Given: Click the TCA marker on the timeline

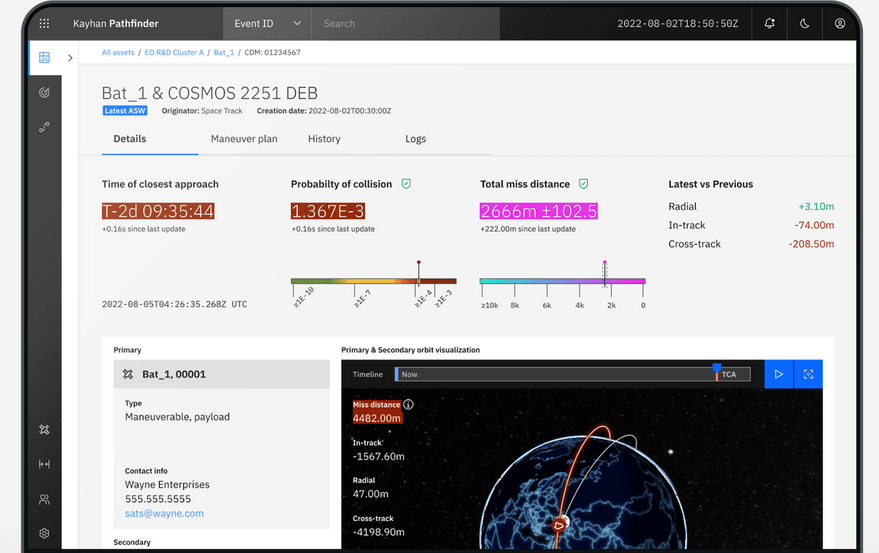Looking at the screenshot, I should point(717,373).
